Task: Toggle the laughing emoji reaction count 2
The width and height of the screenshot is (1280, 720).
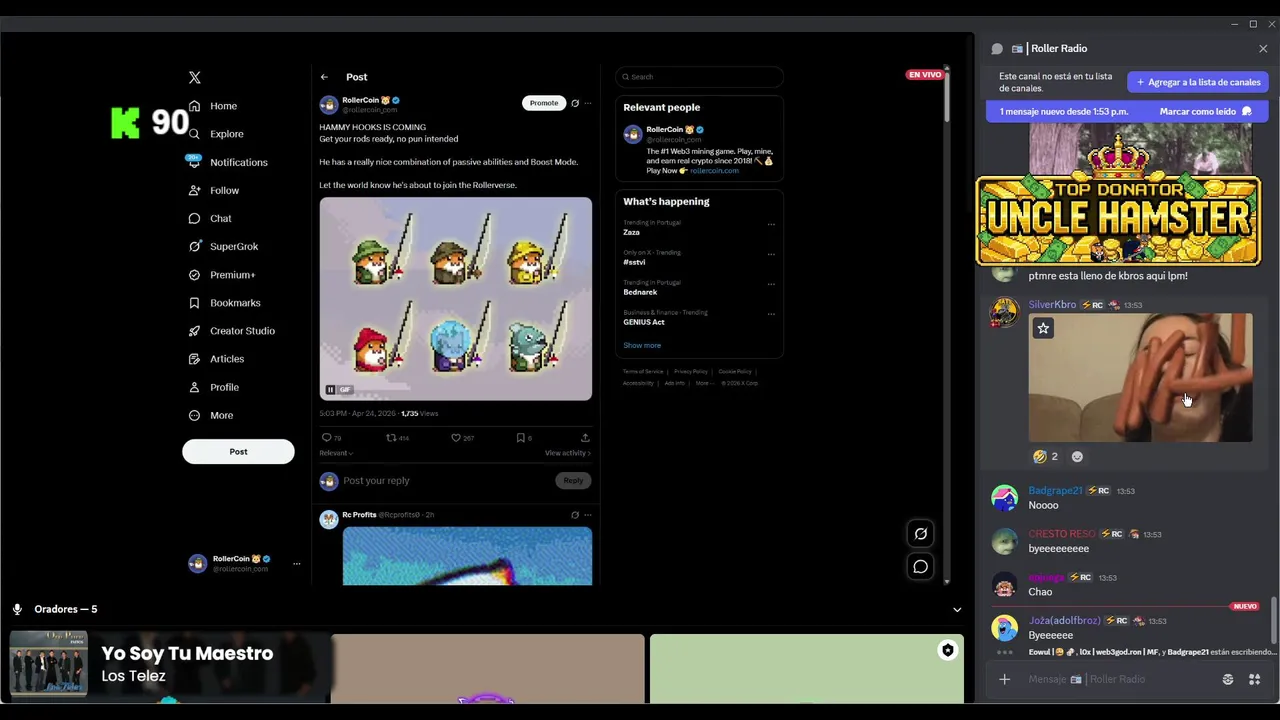Action: pos(1046,457)
